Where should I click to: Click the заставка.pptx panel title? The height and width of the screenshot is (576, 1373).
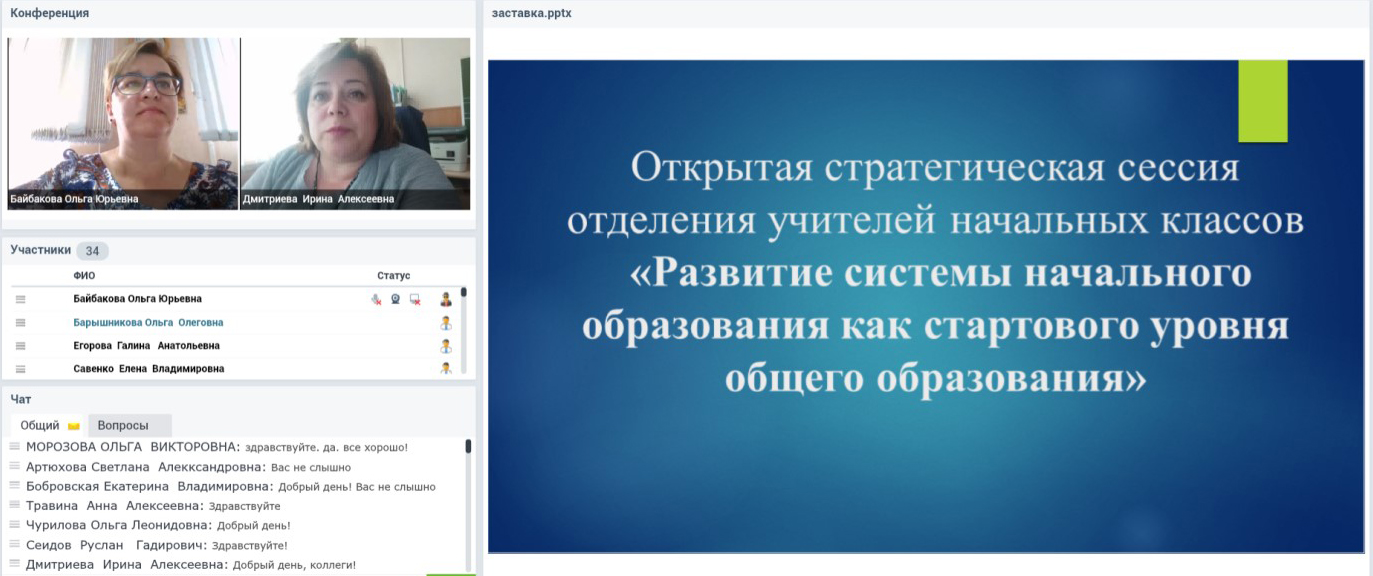click(532, 13)
